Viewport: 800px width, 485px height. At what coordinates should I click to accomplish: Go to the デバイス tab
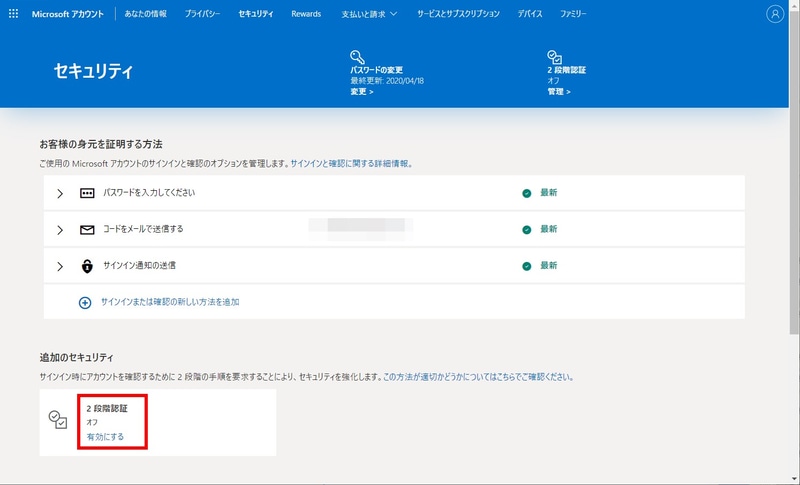tap(530, 14)
